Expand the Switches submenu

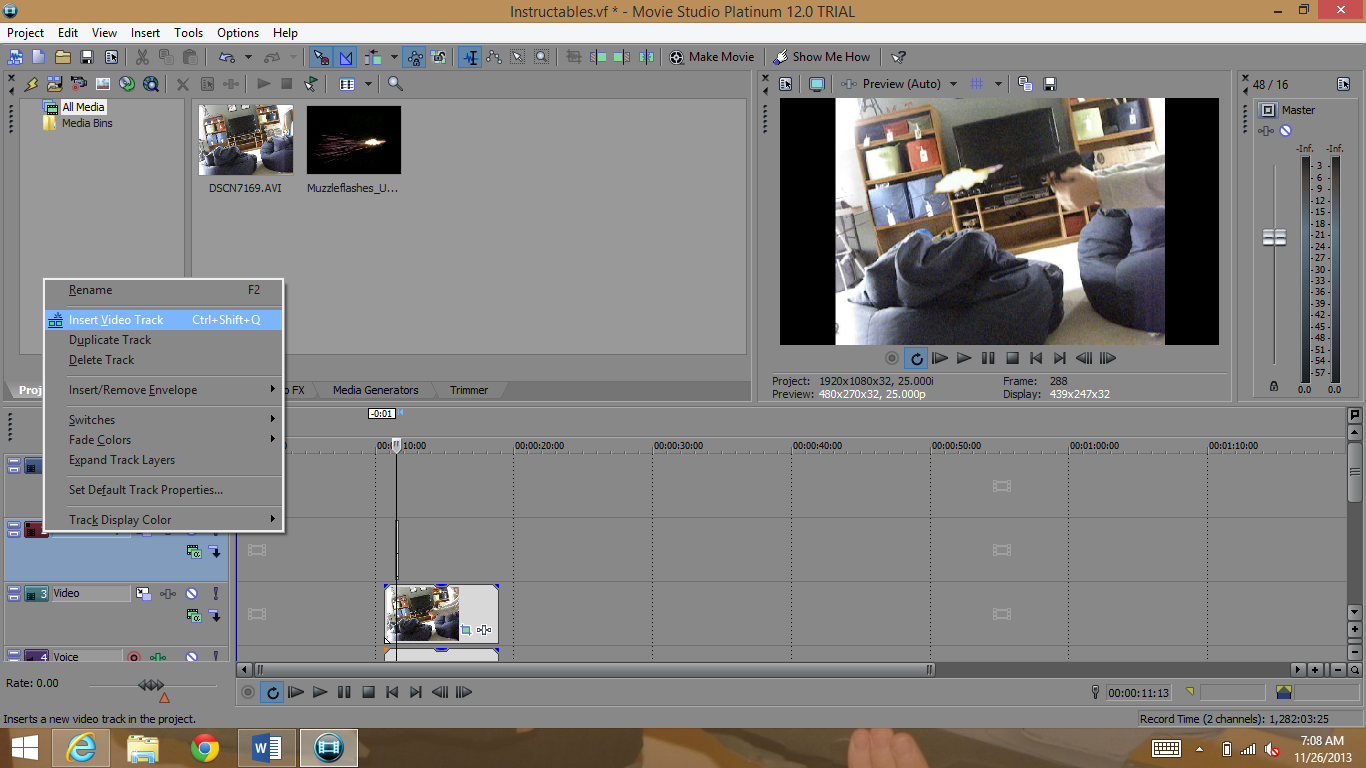click(x=164, y=420)
